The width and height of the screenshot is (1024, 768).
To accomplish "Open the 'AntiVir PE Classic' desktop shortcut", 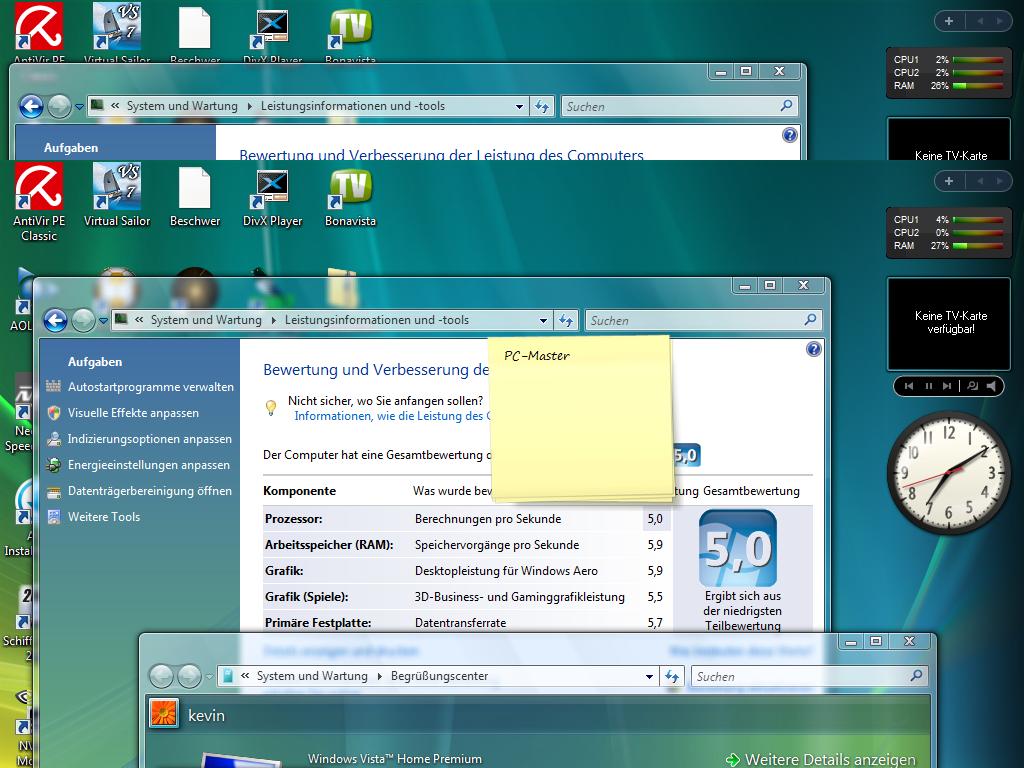I will [x=39, y=203].
